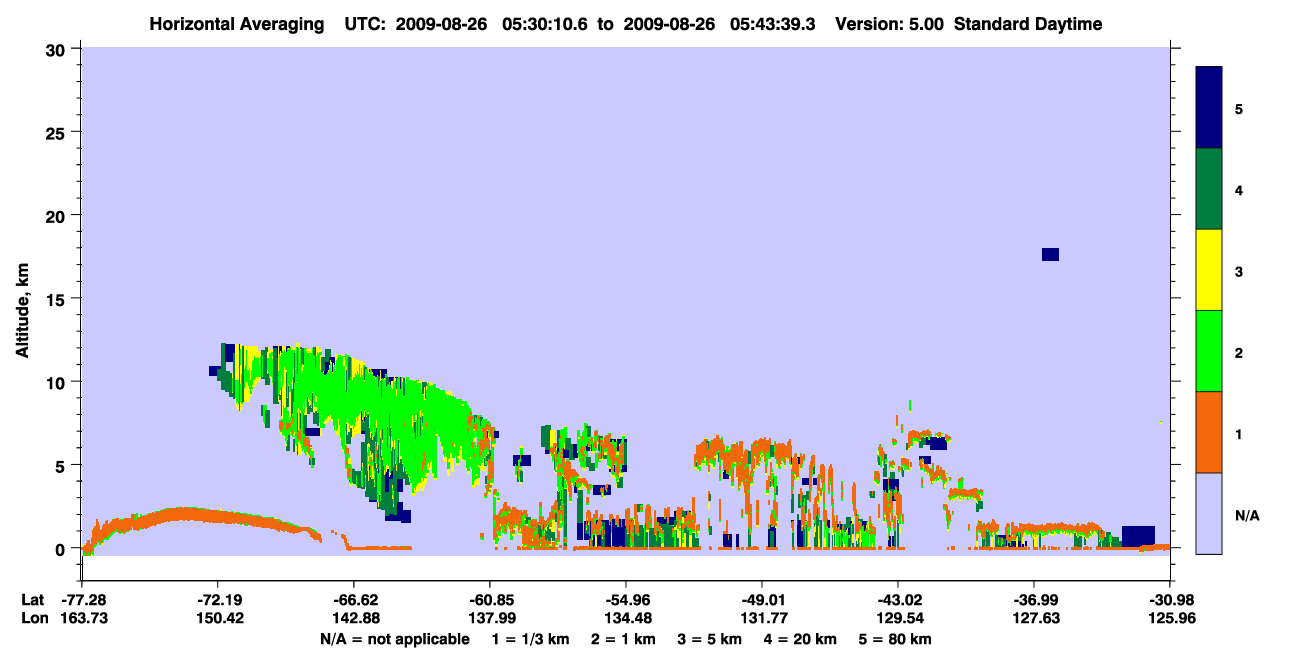The height and width of the screenshot is (667, 1300).
Task: Click the legend text '1 = 1/3 km'
Action: click(531, 639)
